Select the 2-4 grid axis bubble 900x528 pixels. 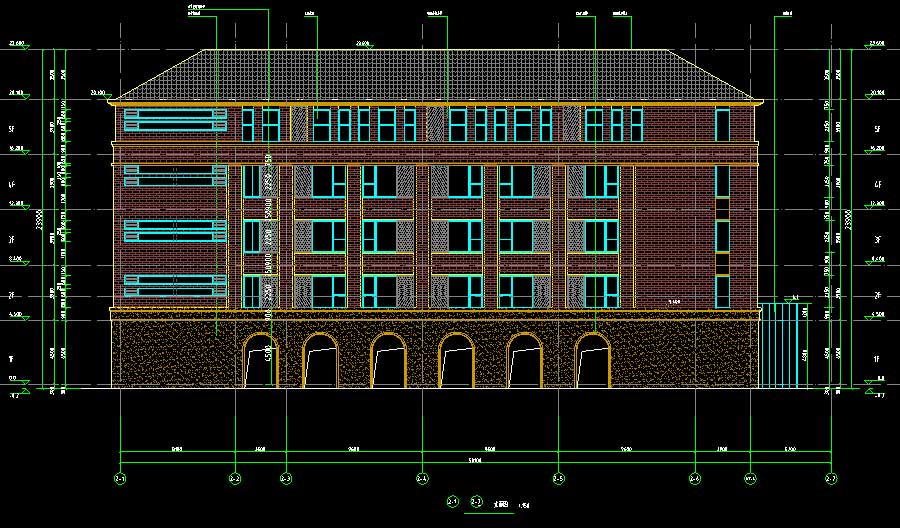[421, 479]
